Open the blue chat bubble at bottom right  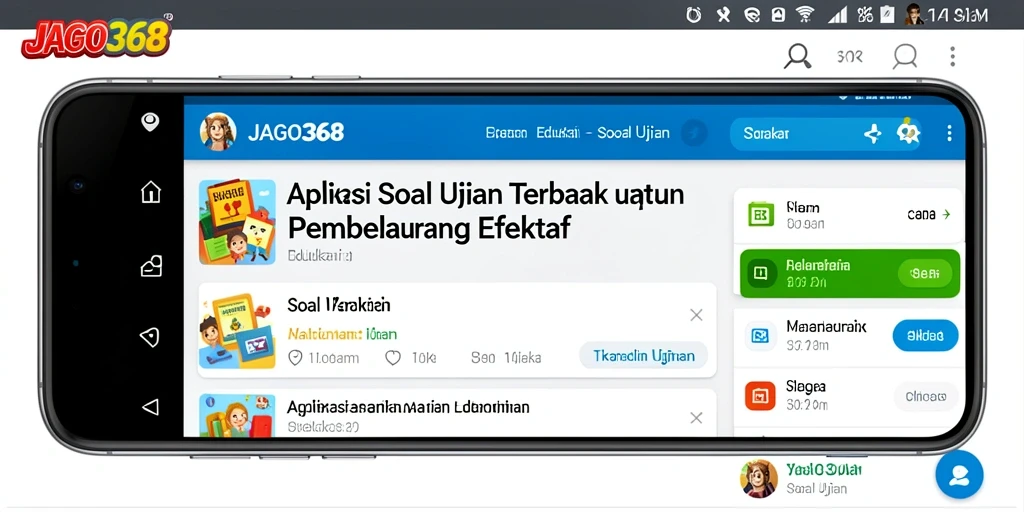pos(959,475)
